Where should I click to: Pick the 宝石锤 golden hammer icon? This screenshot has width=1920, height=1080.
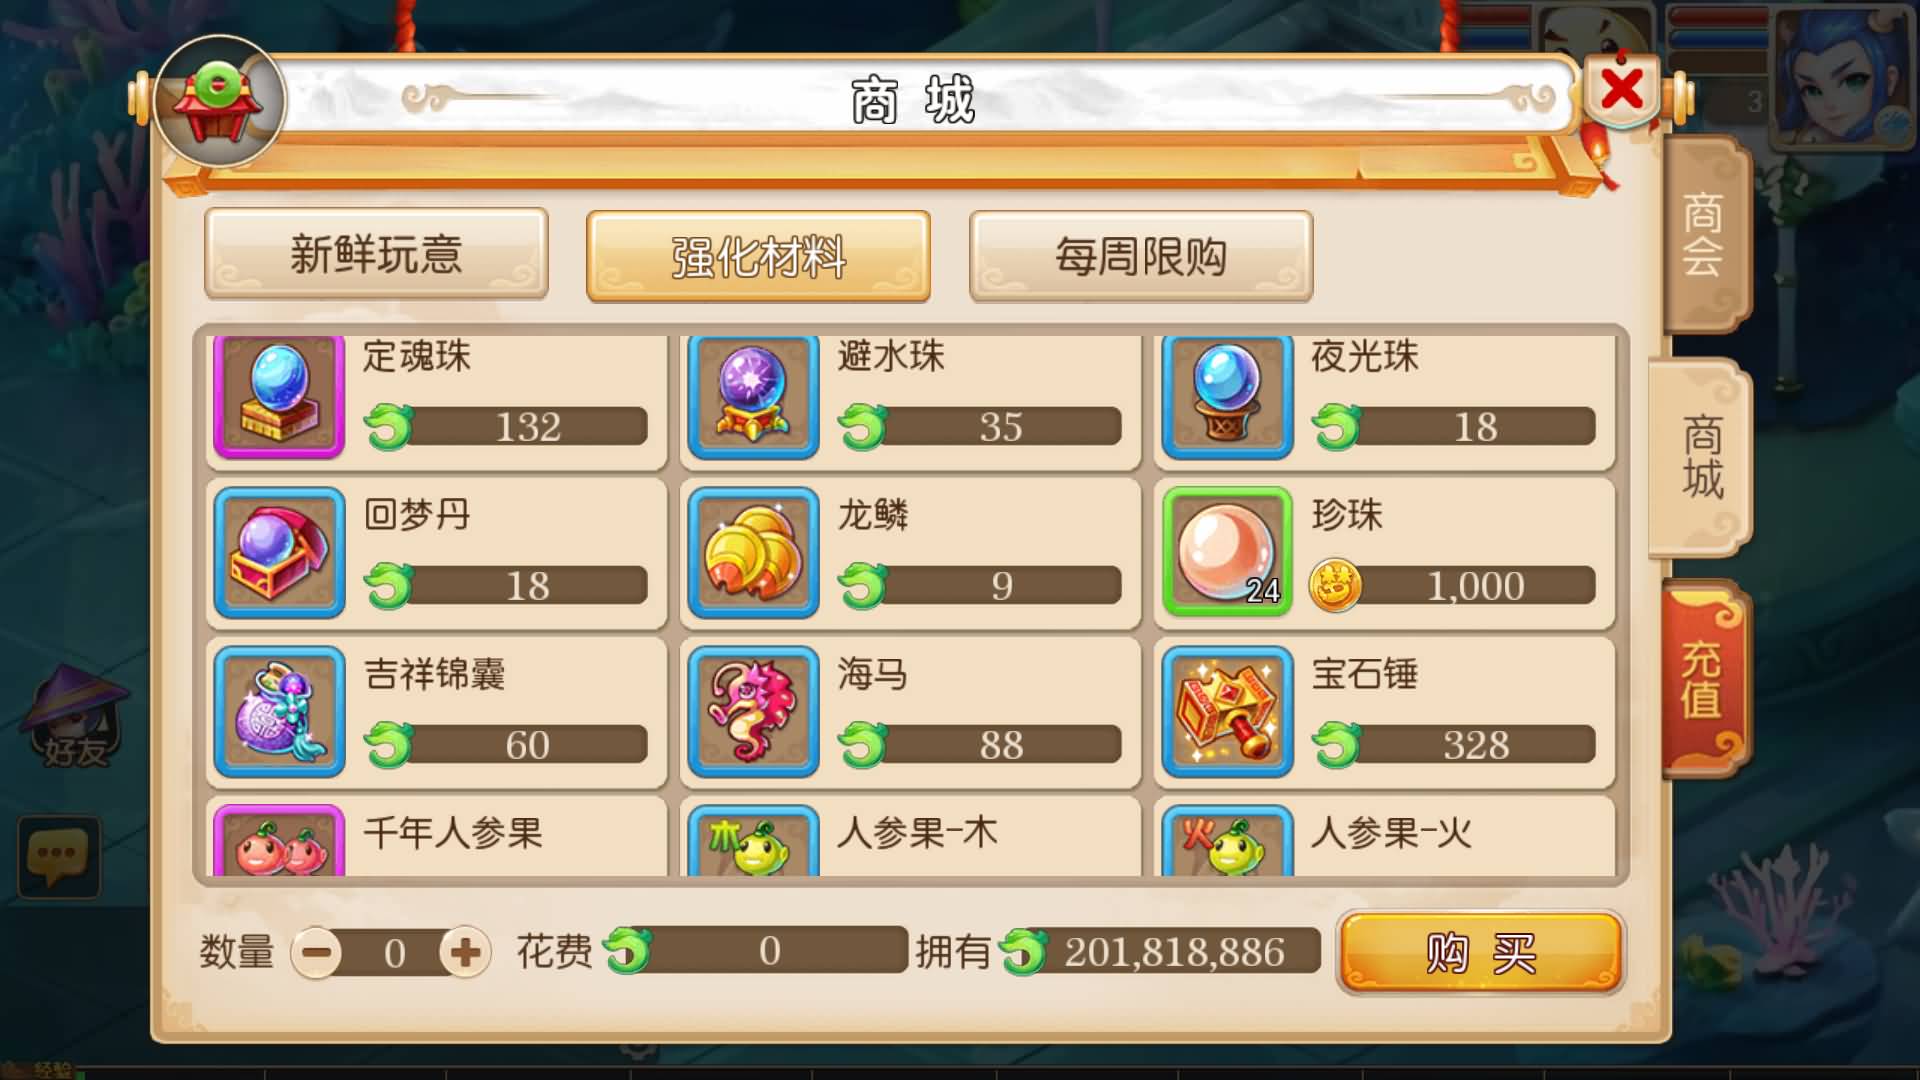[1227, 712]
